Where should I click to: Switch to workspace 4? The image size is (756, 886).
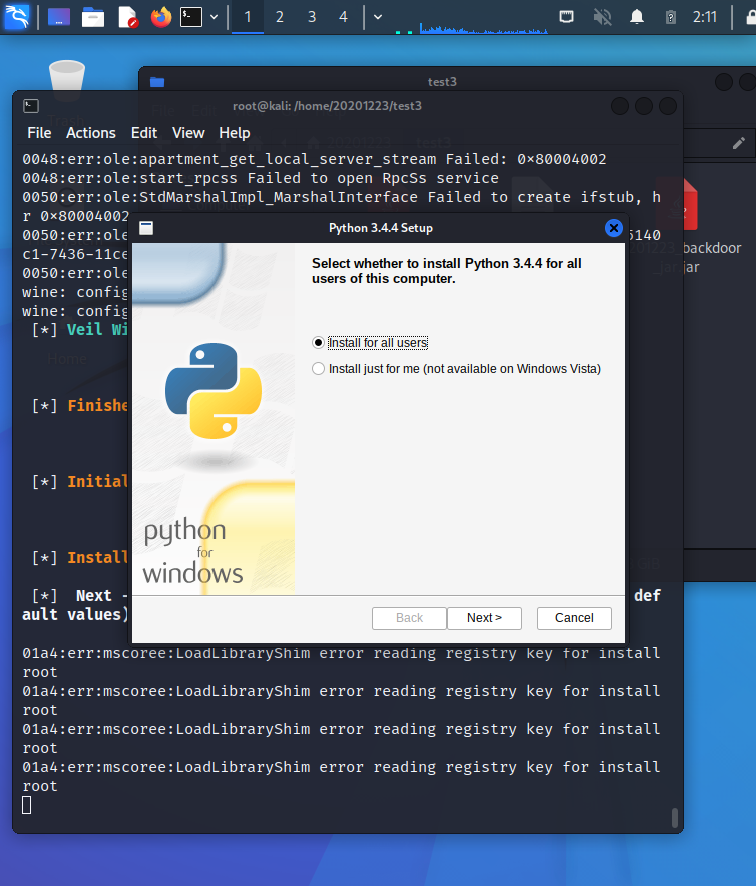click(343, 17)
